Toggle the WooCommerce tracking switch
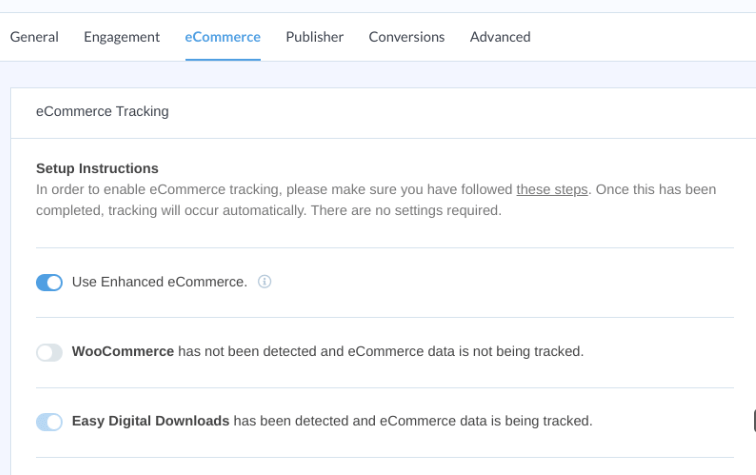The image size is (756, 475). click(49, 353)
